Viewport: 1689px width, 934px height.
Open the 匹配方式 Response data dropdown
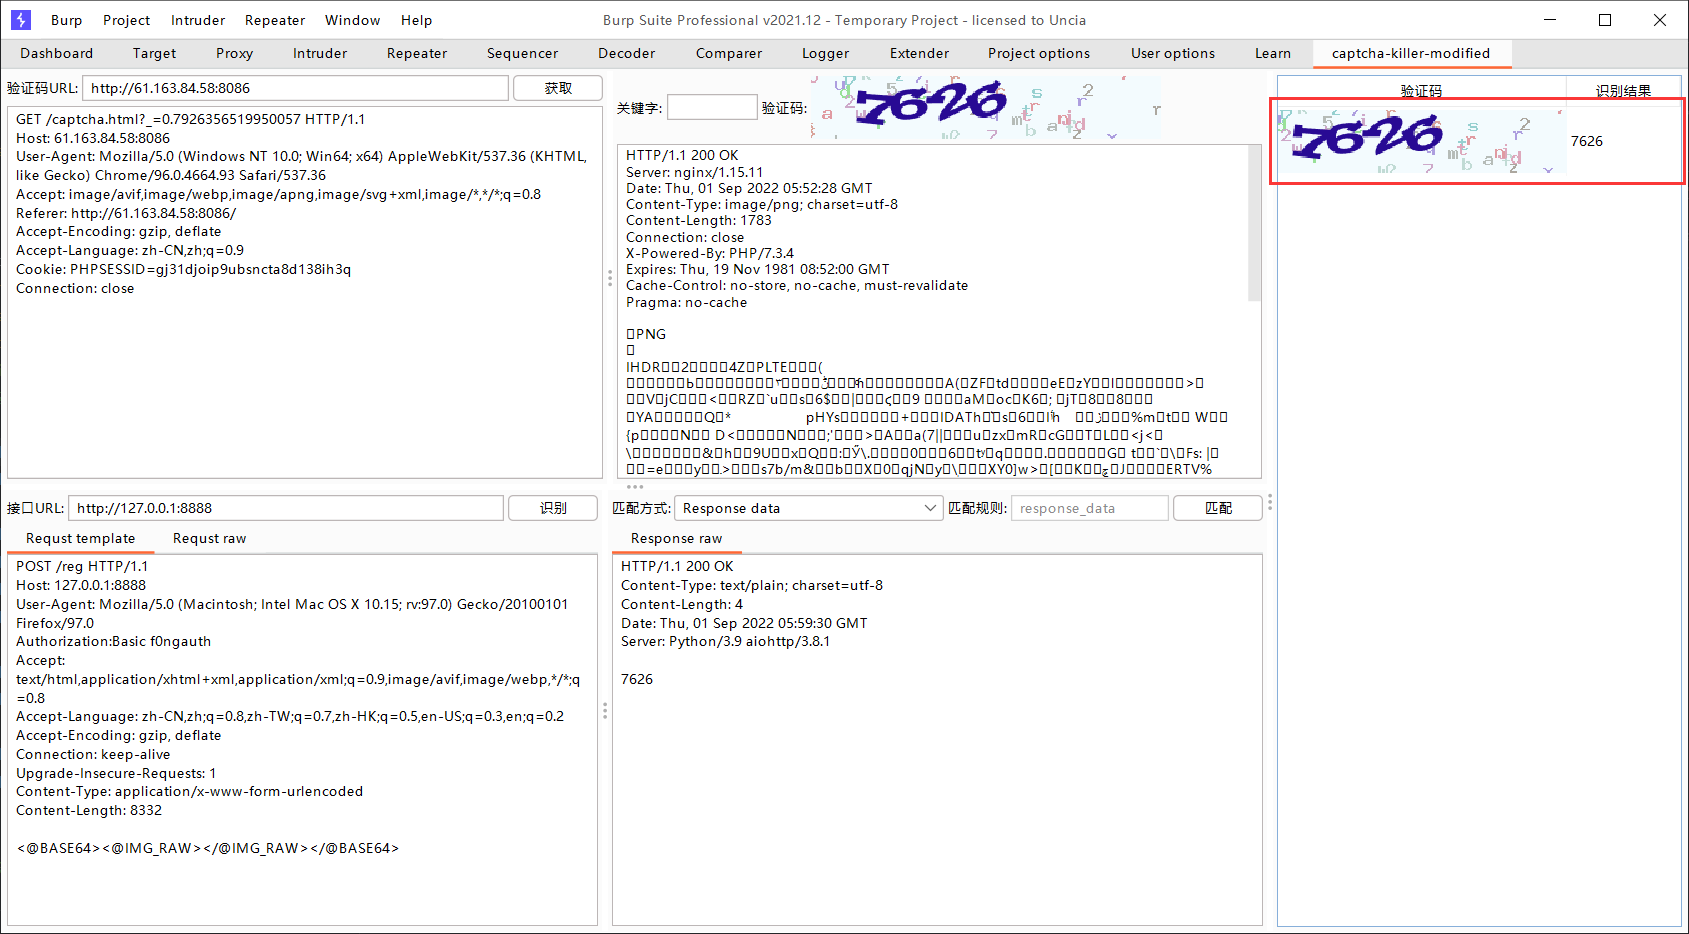coord(809,508)
